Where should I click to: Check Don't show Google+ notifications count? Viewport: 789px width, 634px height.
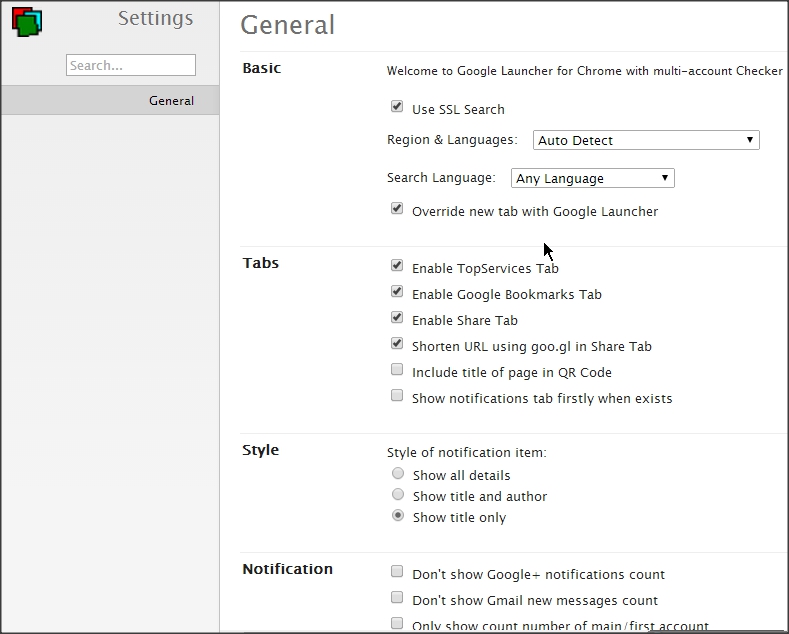(x=397, y=573)
